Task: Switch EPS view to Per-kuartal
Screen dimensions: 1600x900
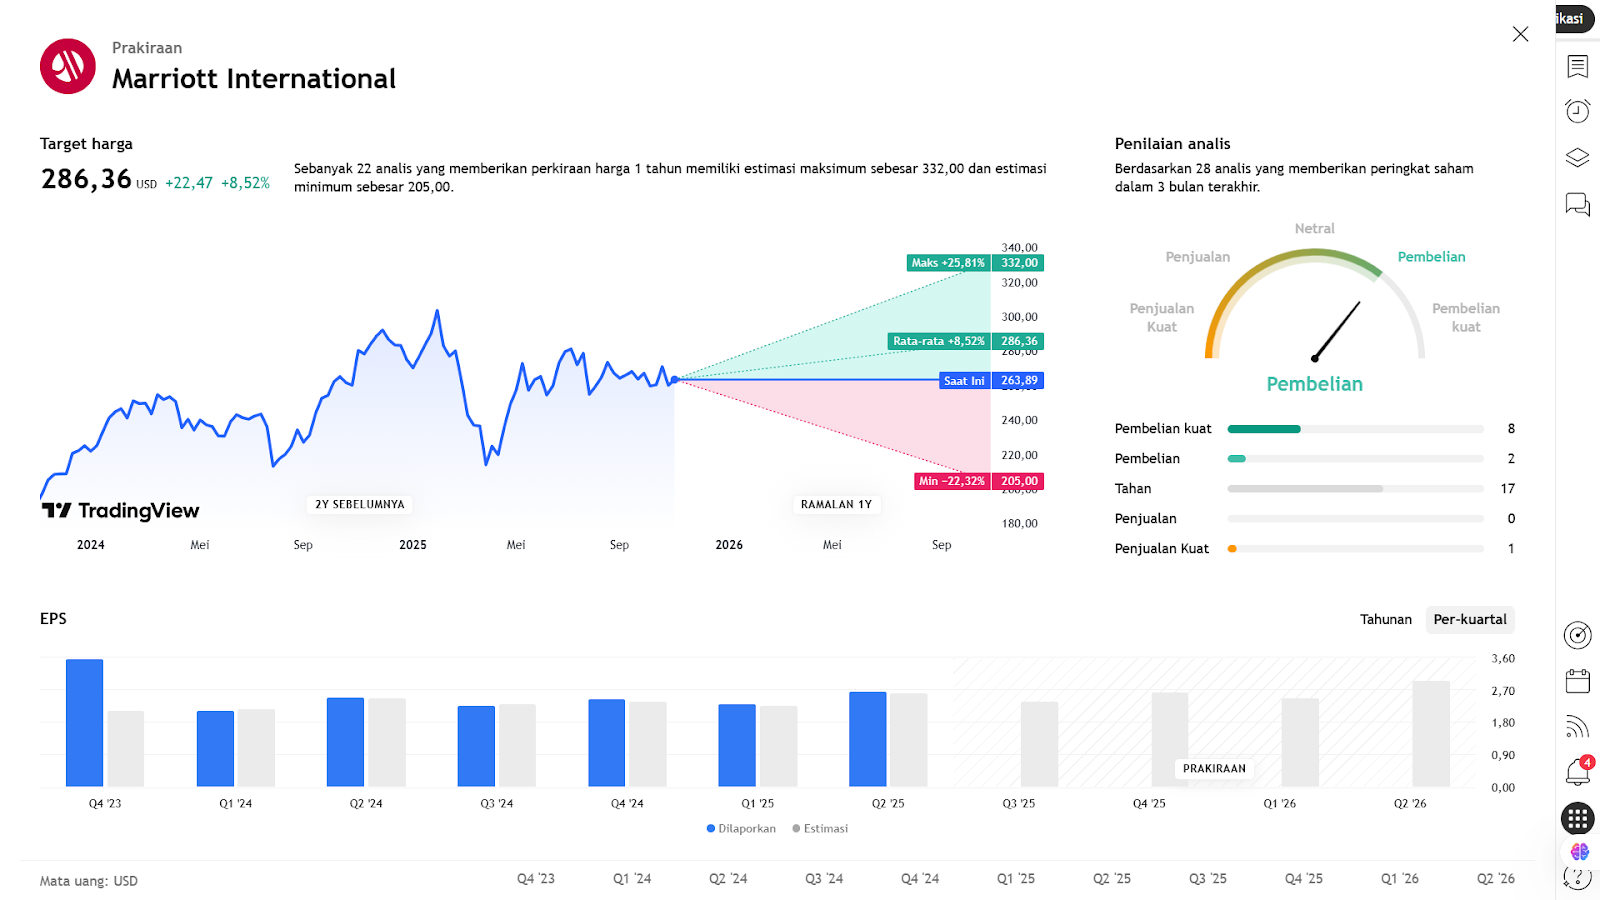Action: point(1469,620)
